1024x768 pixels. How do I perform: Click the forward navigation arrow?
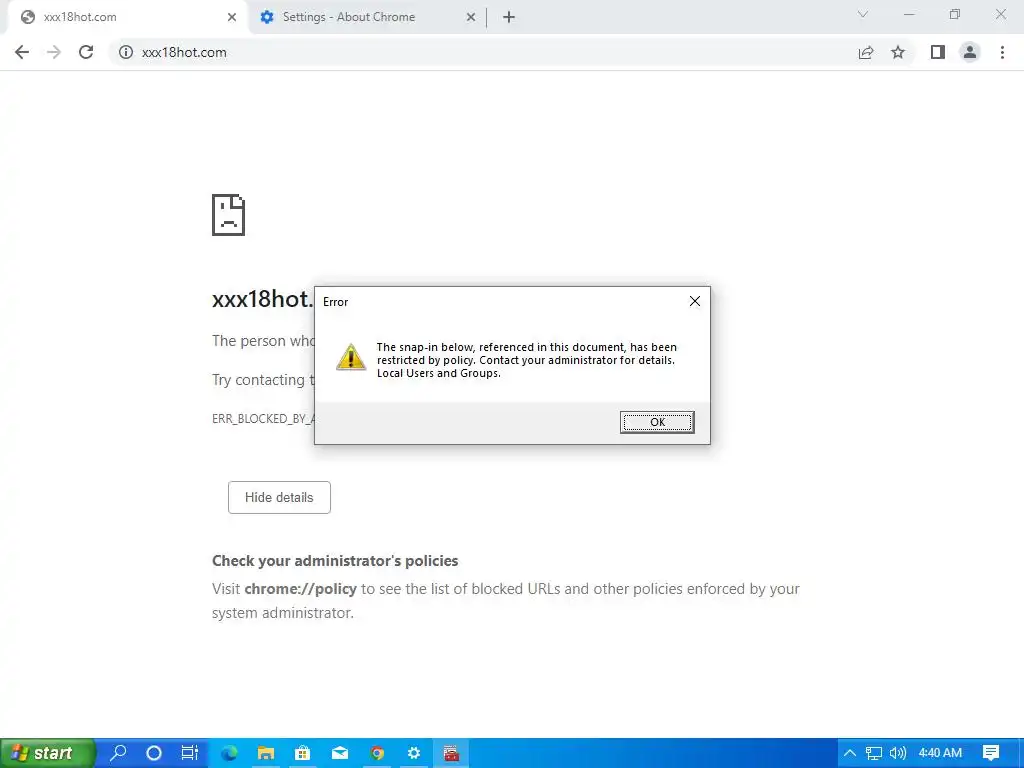(x=54, y=52)
